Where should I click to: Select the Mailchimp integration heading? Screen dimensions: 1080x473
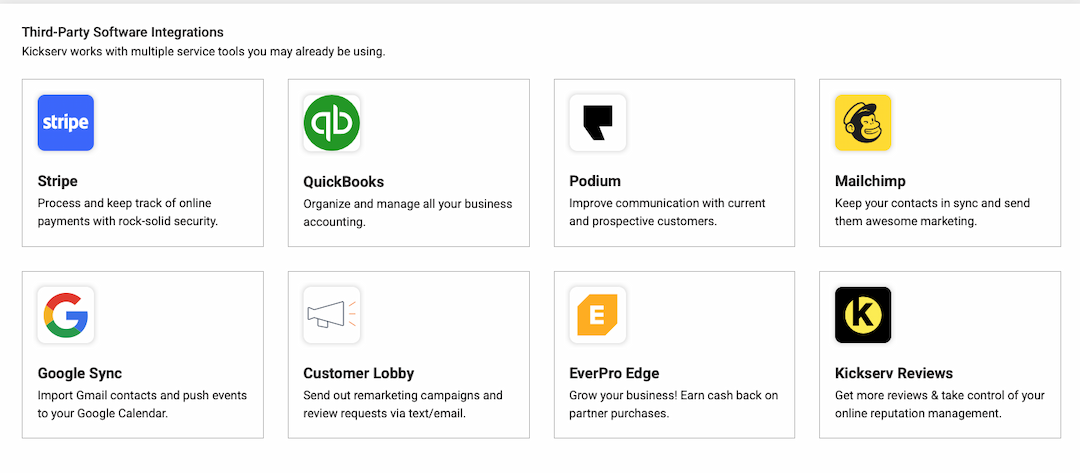(870, 181)
